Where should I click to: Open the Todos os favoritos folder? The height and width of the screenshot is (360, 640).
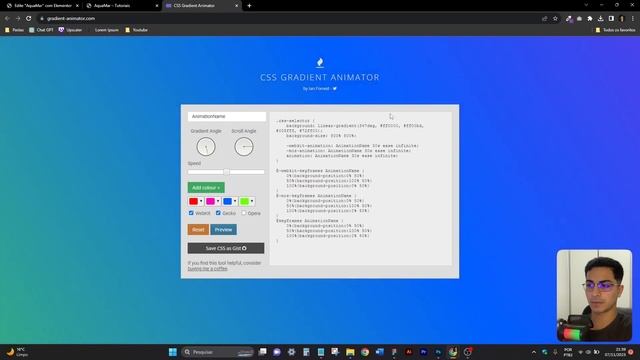[615, 30]
